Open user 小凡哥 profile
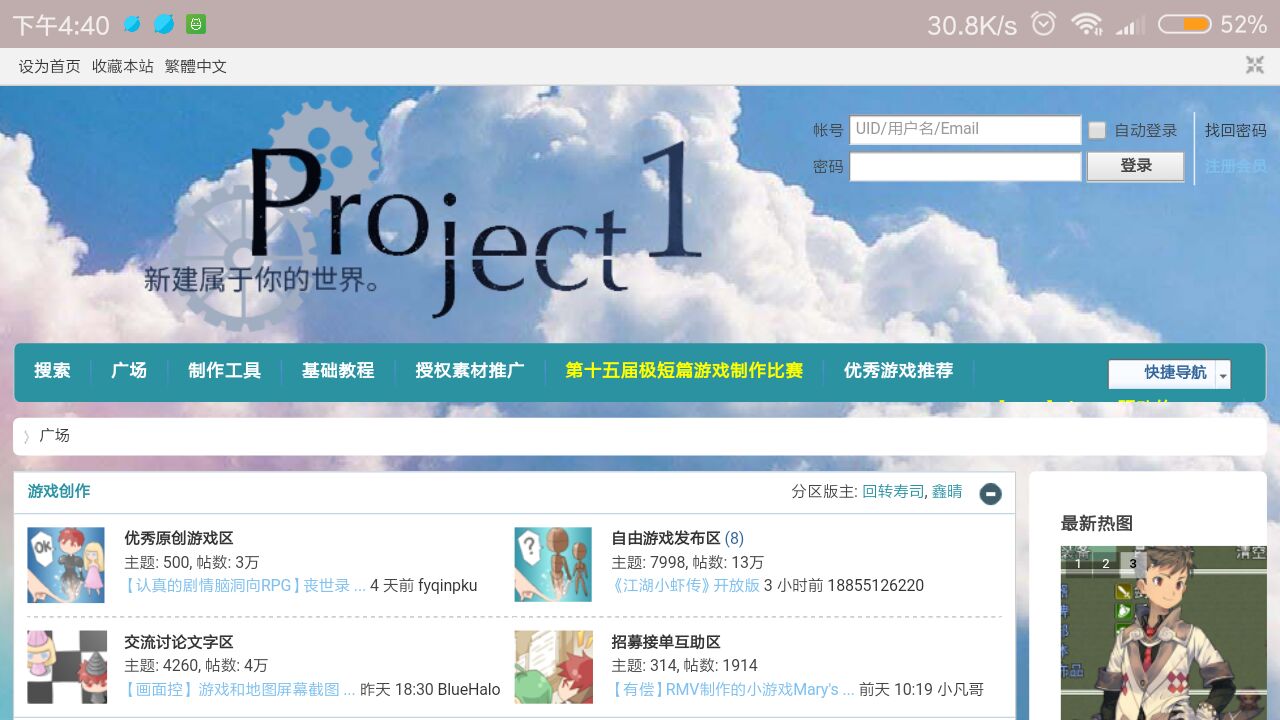 [x=960, y=690]
